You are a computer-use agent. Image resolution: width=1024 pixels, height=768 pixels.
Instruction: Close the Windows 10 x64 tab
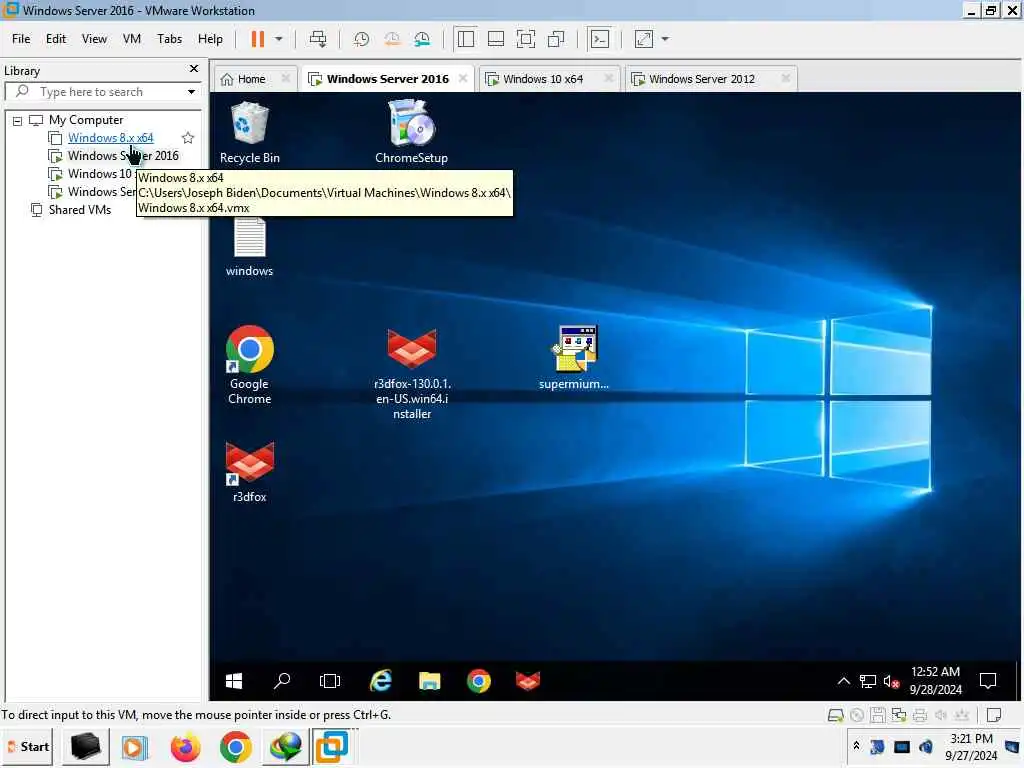(609, 78)
